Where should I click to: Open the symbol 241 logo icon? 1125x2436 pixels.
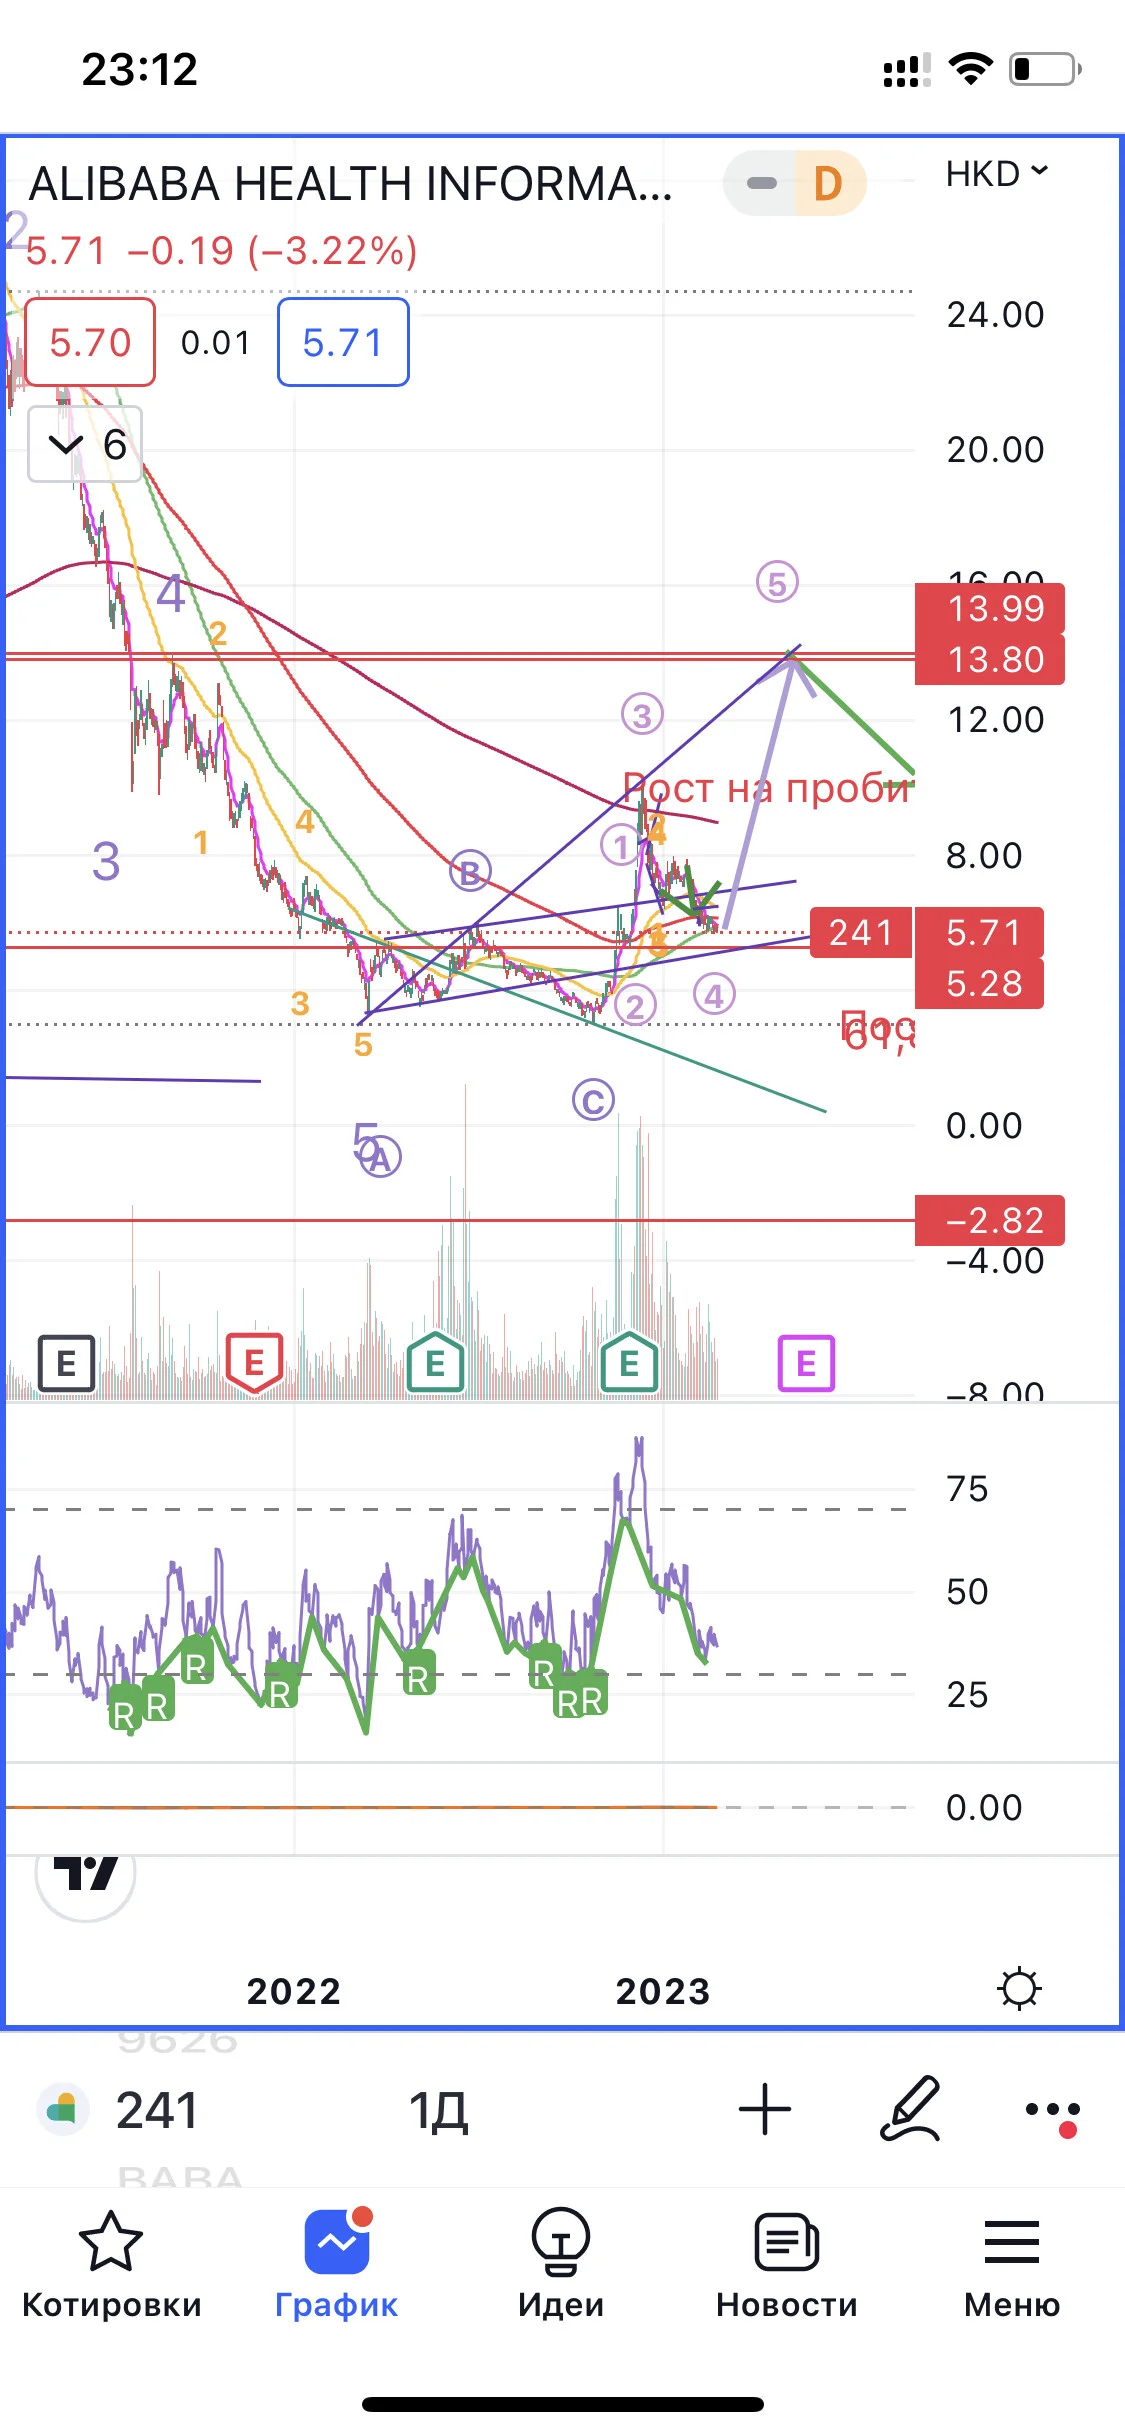coord(63,2109)
